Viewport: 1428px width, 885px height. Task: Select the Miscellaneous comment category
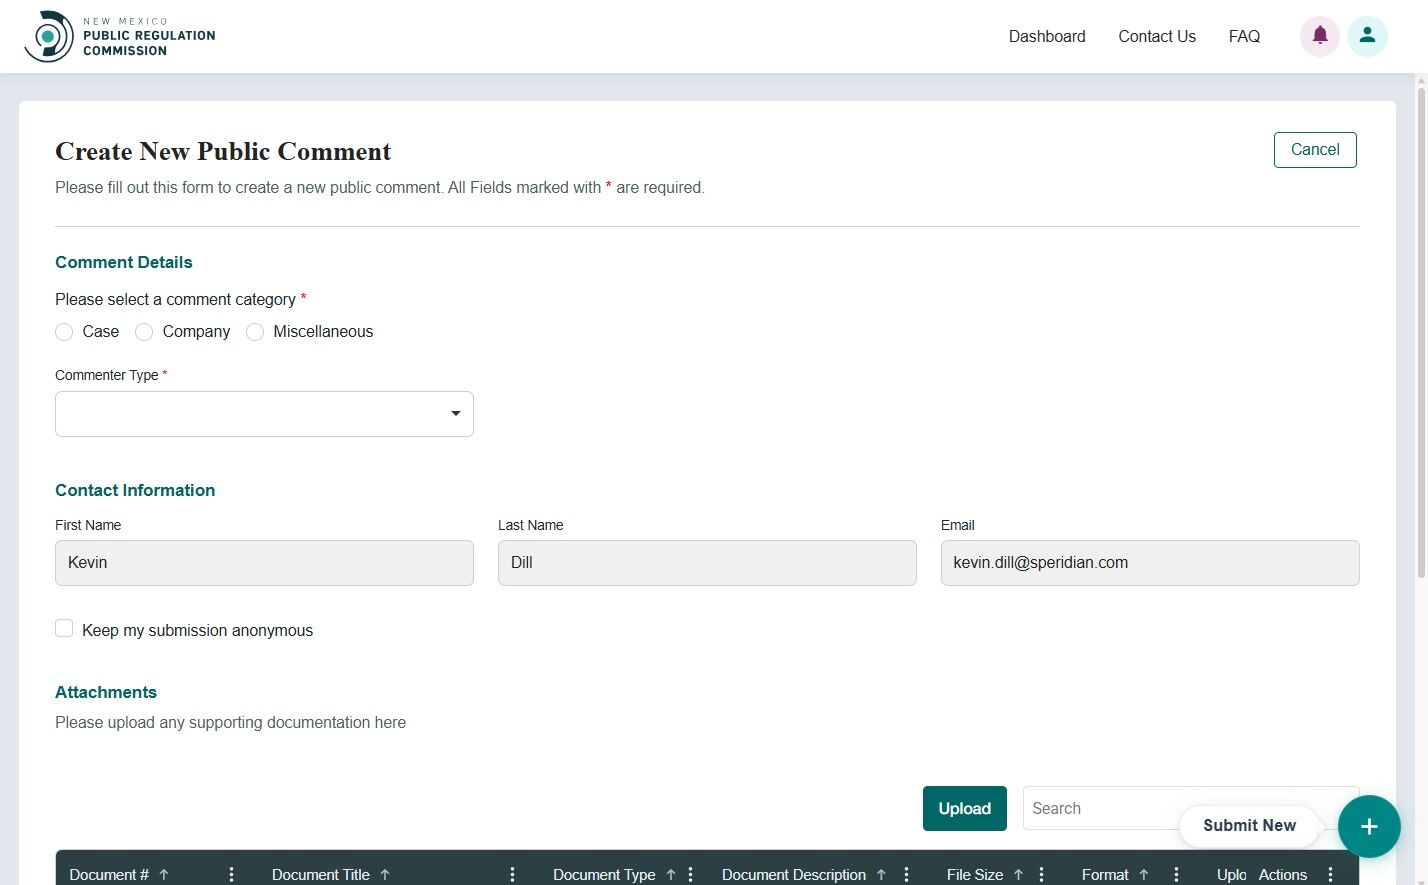255,331
